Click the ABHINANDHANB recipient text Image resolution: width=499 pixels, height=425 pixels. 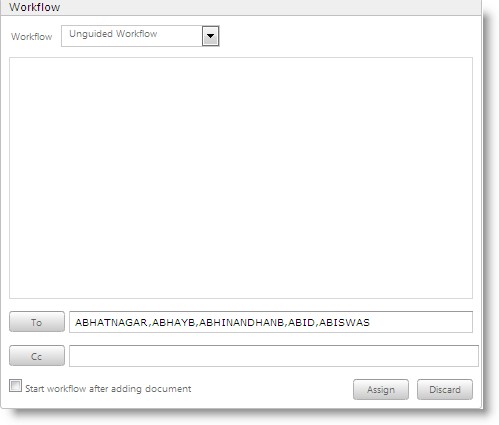(x=241, y=322)
